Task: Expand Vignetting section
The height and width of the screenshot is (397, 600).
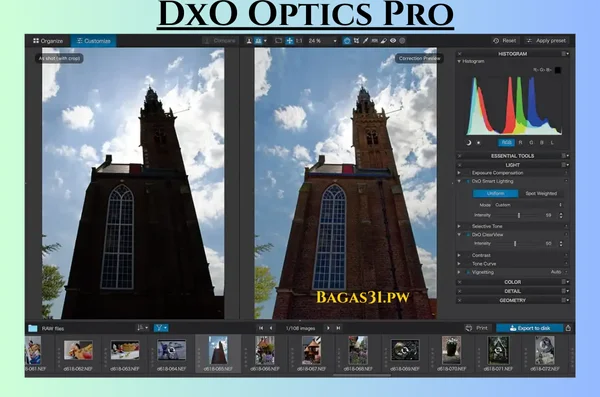Action: point(459,272)
